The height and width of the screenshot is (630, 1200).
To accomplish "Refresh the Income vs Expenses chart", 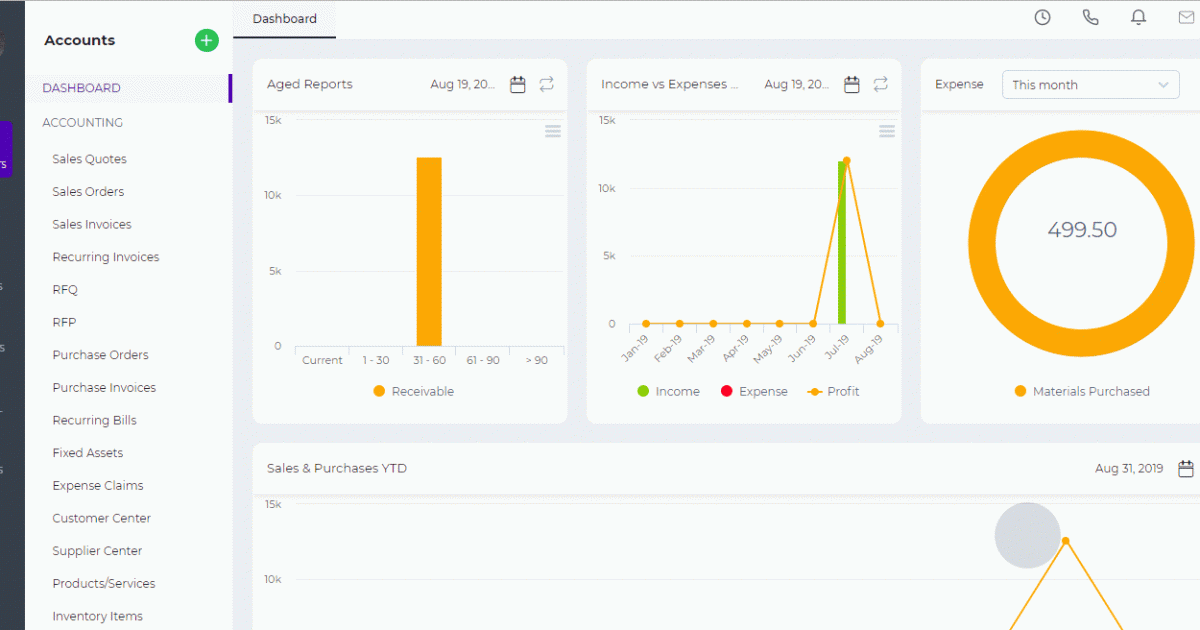I will pyautogui.click(x=881, y=85).
